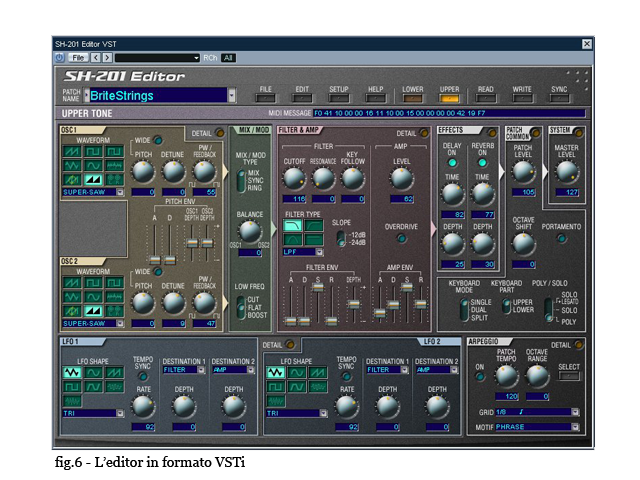
Task: Toggle TEMPO SYNC in LFO 2
Action: pyautogui.click(x=346, y=376)
